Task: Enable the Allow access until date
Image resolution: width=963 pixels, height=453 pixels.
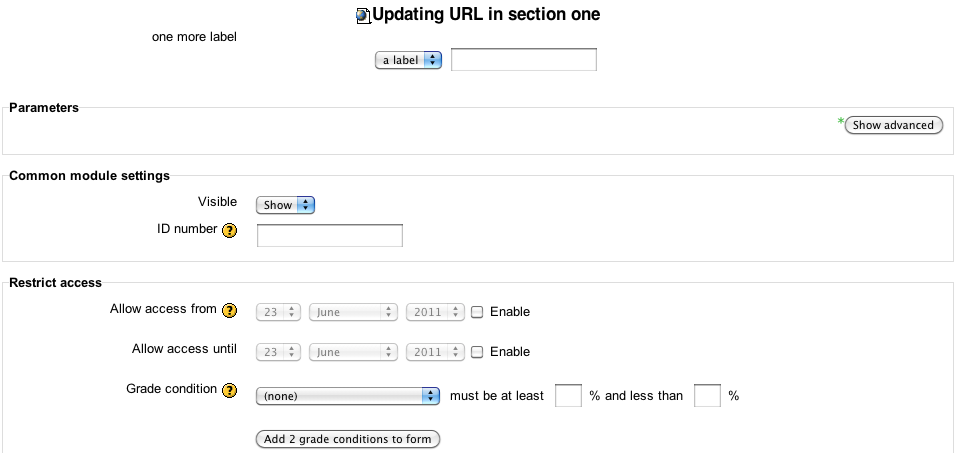Action: coord(477,352)
